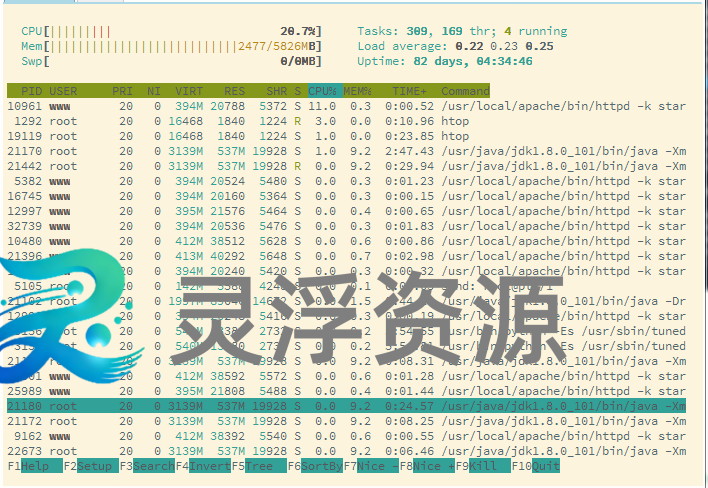Screen dimensions: 708x488
Task: Select running java process PID 21442
Action: click(346, 166)
